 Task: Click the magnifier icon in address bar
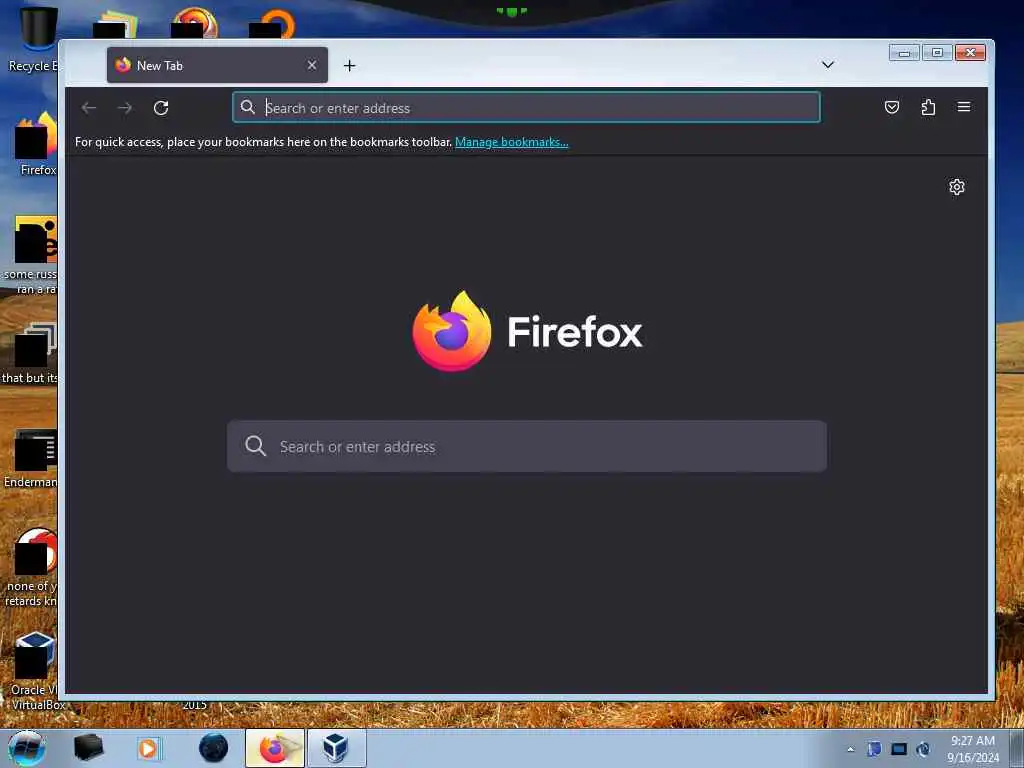[x=248, y=107]
